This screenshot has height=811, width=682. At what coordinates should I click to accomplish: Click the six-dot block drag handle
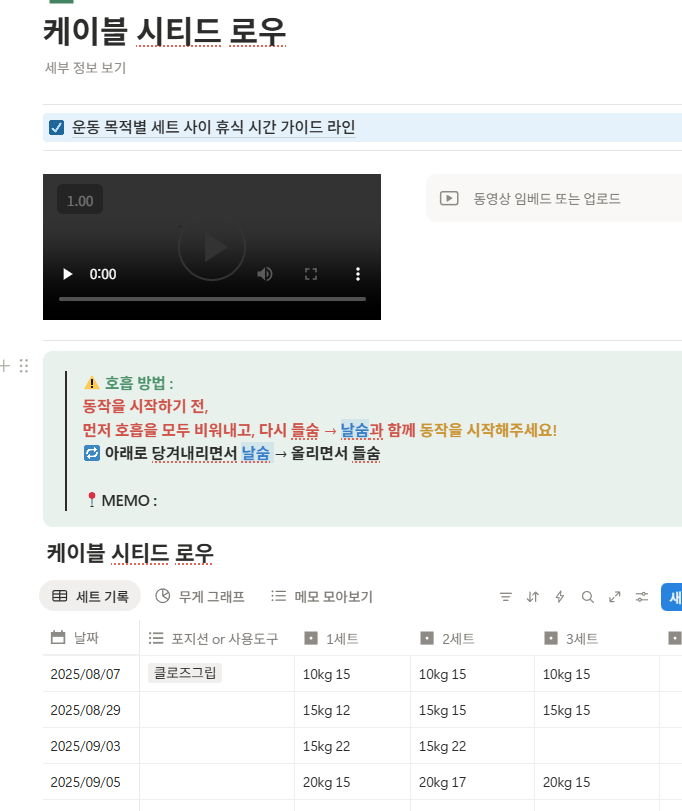tap(24, 366)
